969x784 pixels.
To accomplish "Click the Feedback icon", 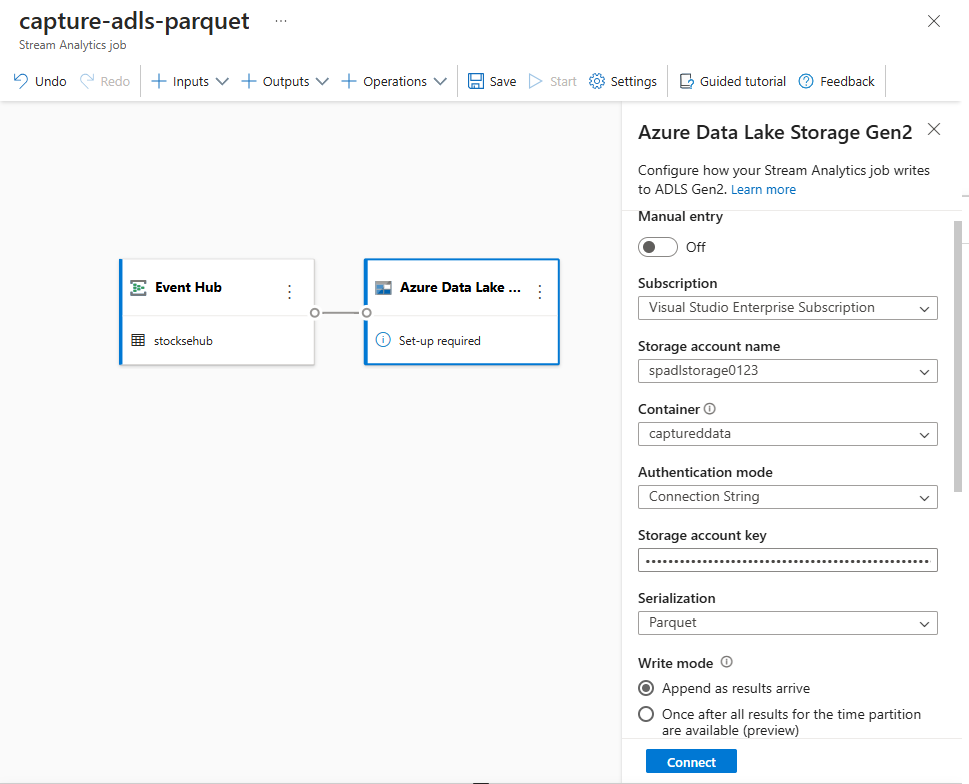I will click(806, 81).
